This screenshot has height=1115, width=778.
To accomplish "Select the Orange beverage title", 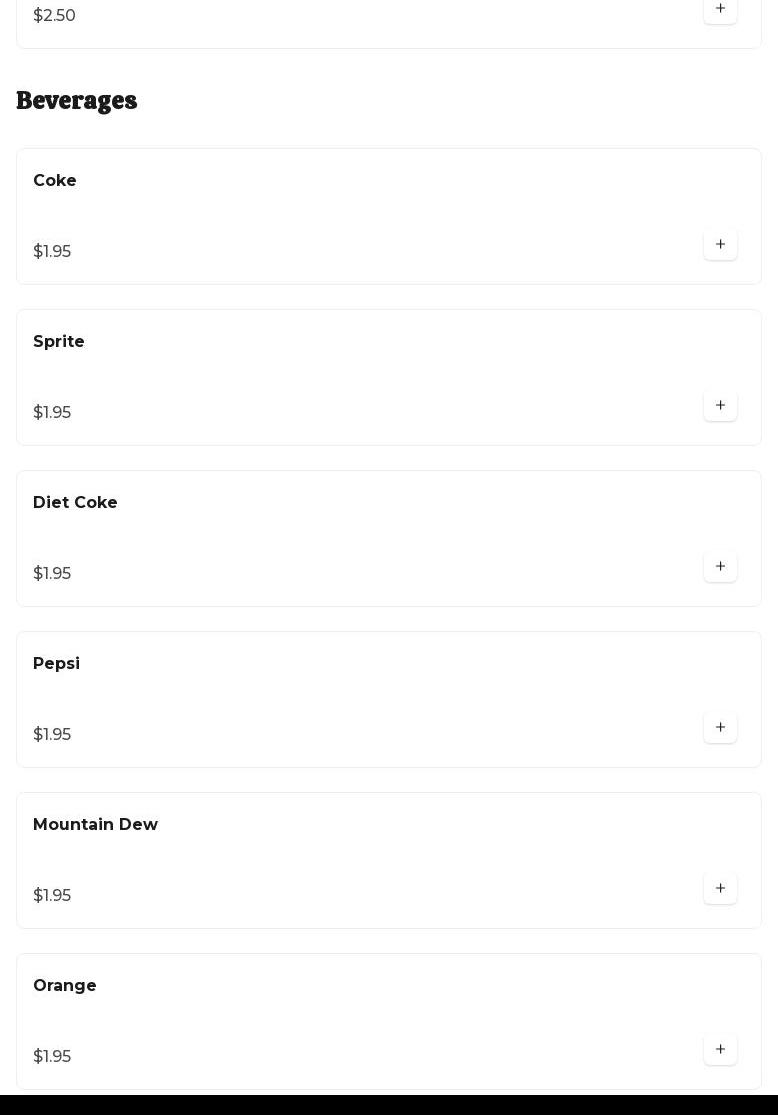I will [65, 986].
